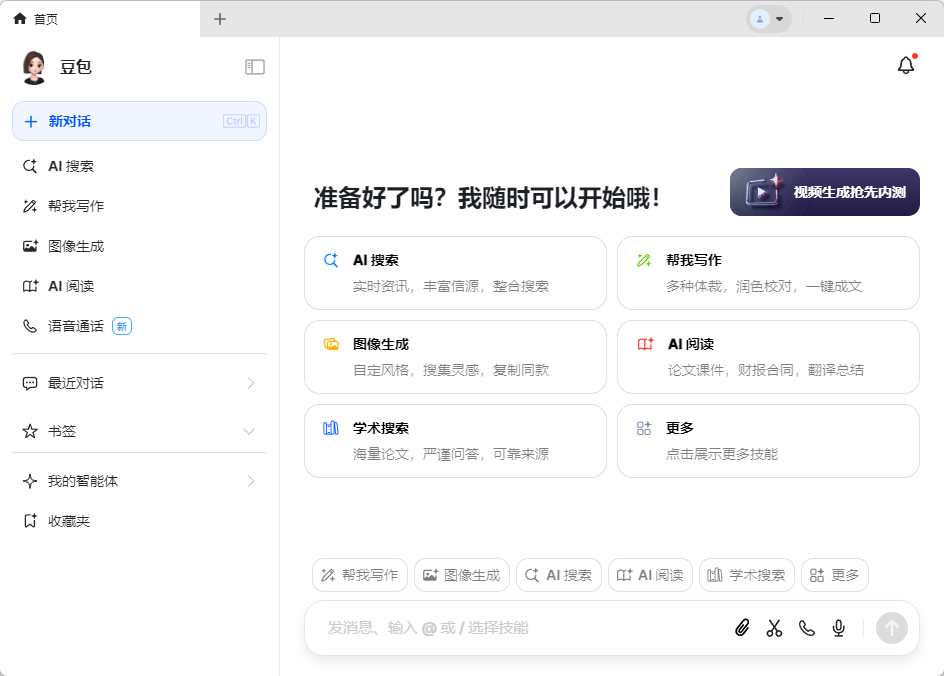Open a new tab with plus icon

point(220,19)
